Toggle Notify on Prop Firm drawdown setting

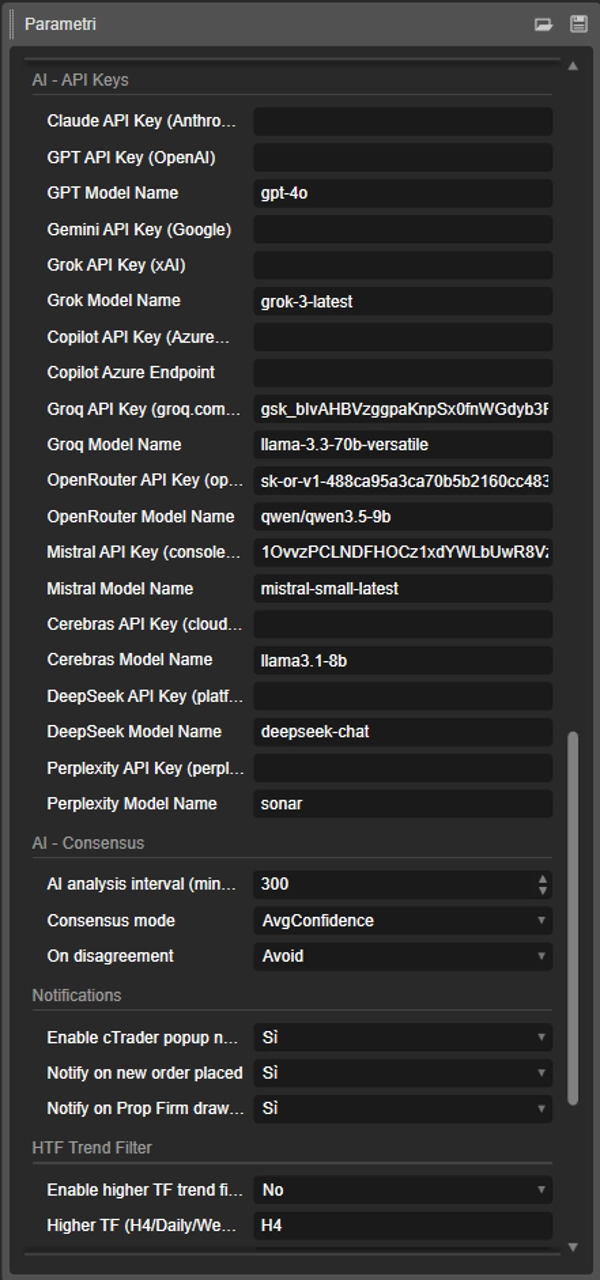tap(402, 1108)
